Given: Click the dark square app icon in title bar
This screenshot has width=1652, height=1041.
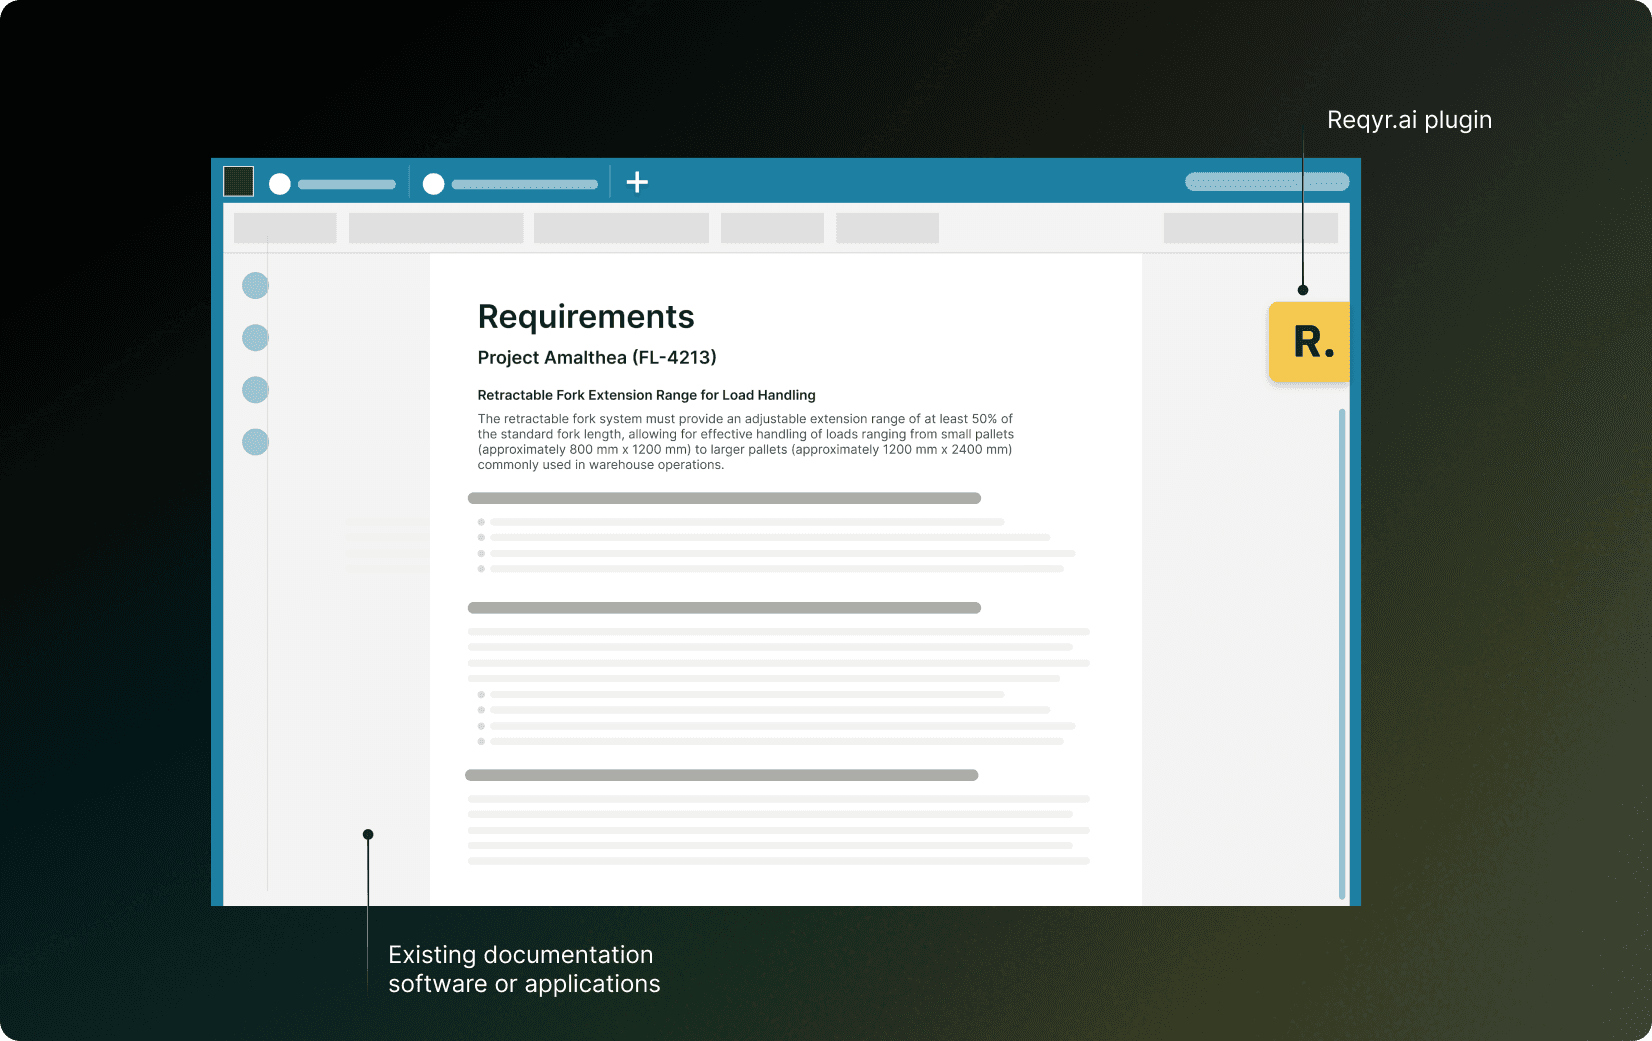Looking at the screenshot, I should point(238,181).
